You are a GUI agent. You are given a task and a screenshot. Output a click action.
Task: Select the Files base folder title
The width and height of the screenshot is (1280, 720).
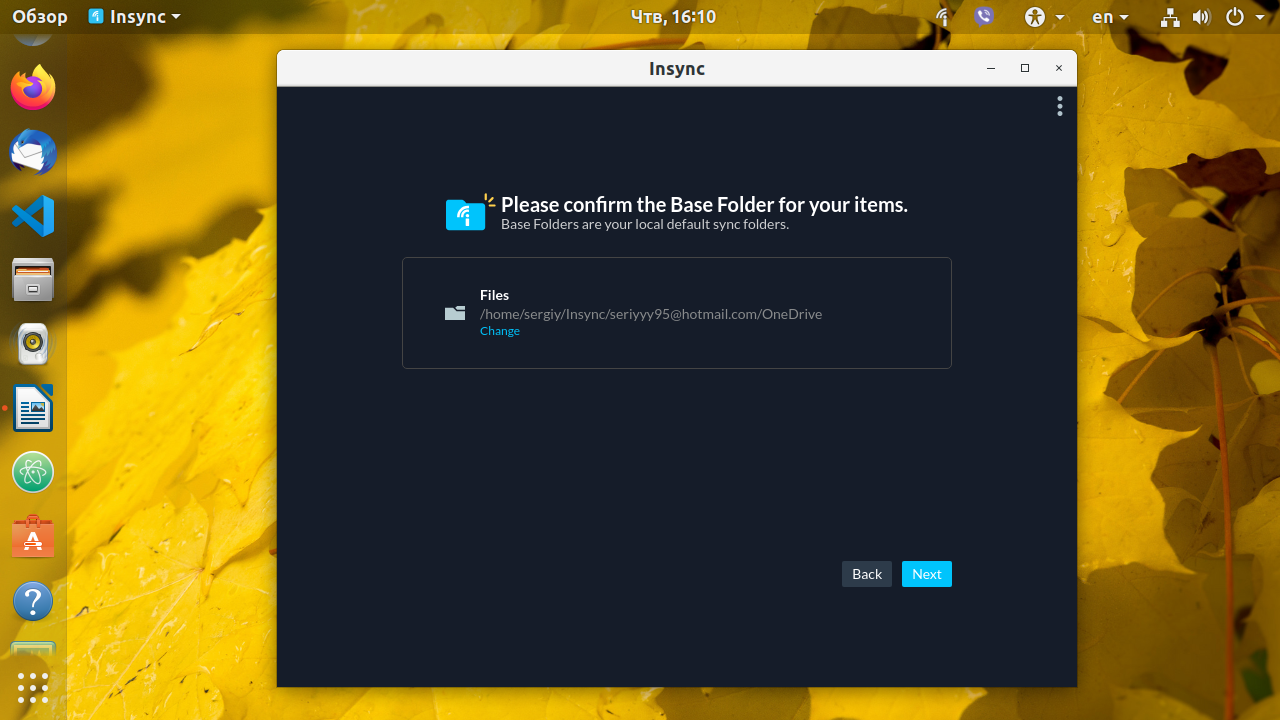pyautogui.click(x=494, y=295)
